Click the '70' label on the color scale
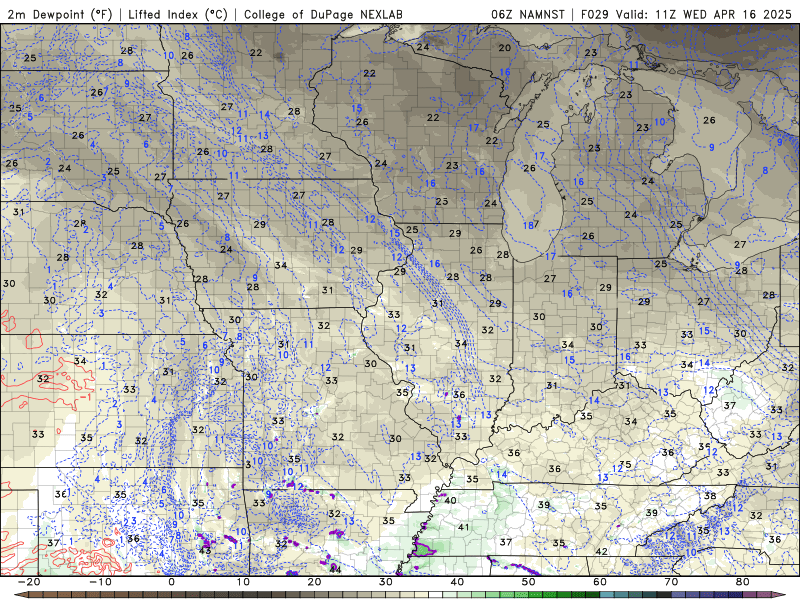The width and height of the screenshot is (800, 600). [x=671, y=582]
